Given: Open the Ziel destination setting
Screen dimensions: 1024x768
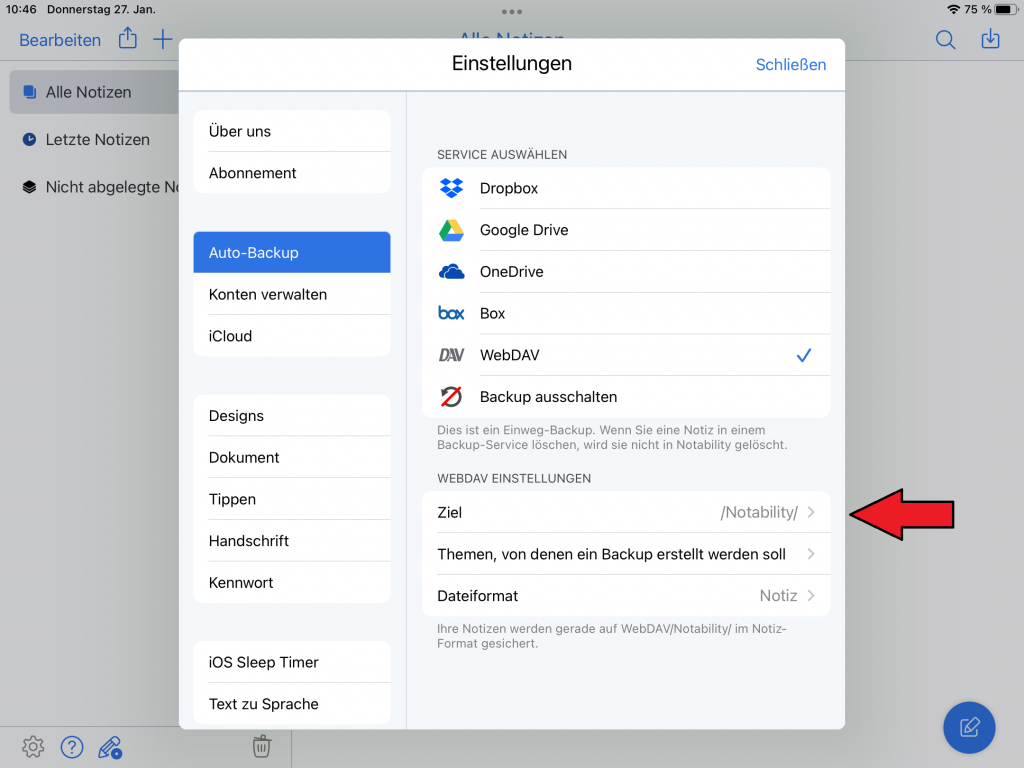Looking at the screenshot, I should [x=626, y=512].
